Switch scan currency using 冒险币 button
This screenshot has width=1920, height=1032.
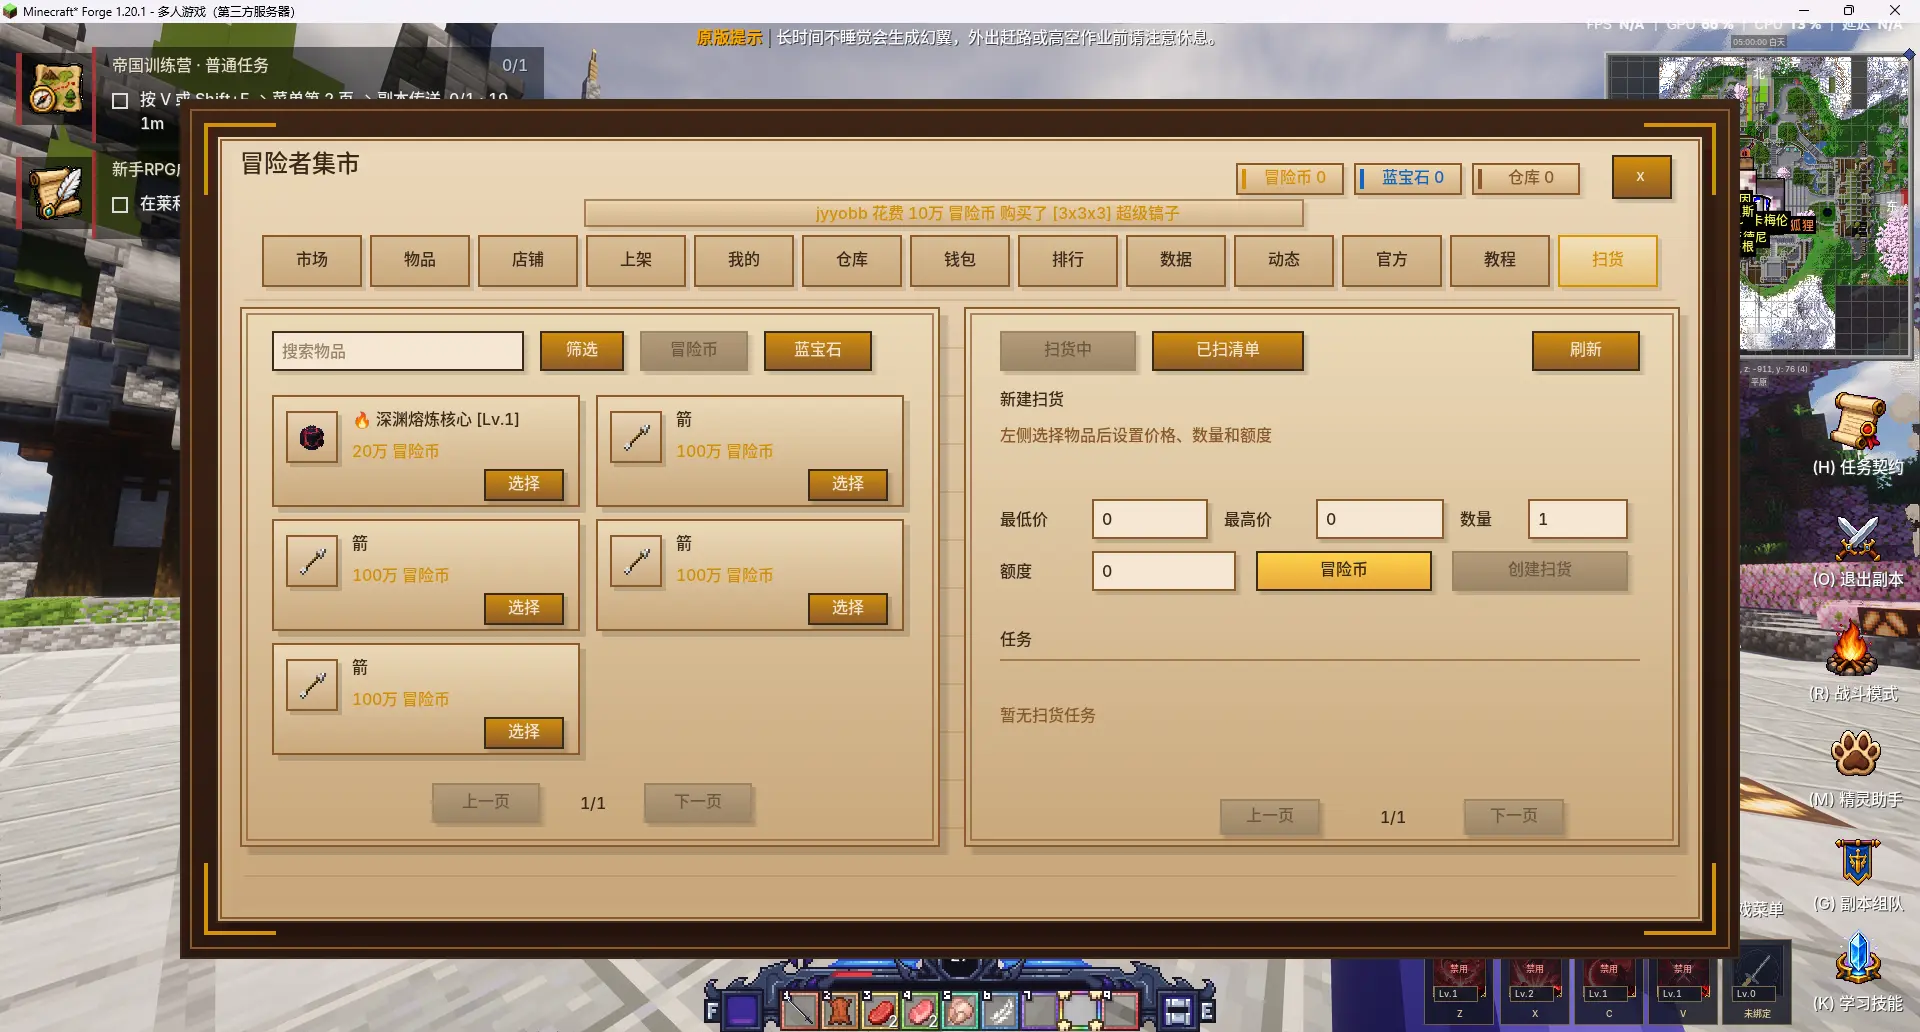(1344, 570)
